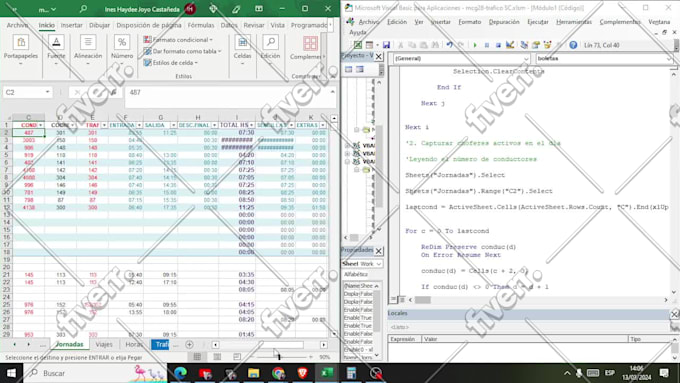
Task: Open the Número group in Excel ribbon
Action: tap(122, 50)
